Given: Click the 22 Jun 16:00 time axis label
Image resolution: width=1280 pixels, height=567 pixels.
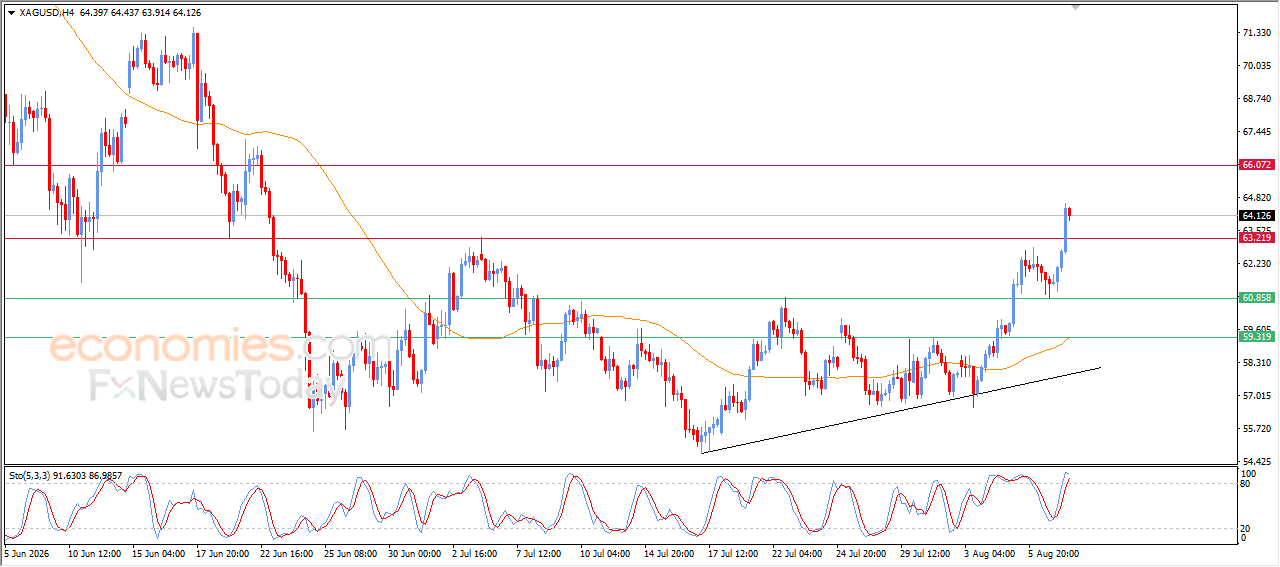Looking at the screenshot, I should (286, 552).
